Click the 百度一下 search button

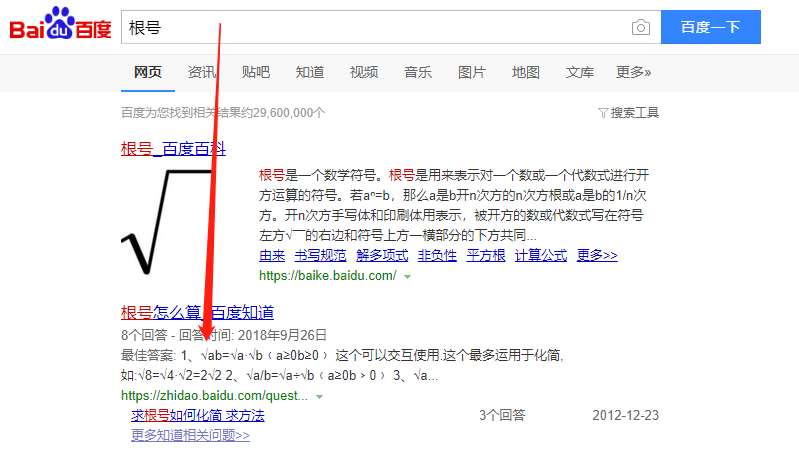(711, 27)
